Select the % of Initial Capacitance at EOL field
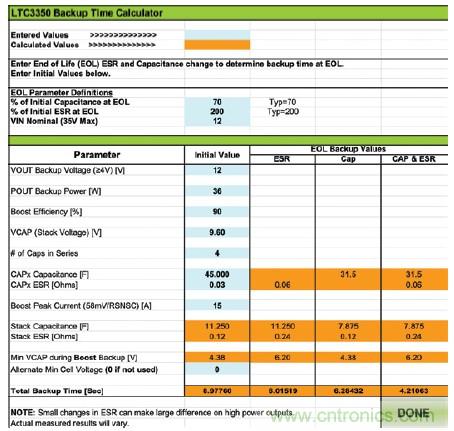 [x=217, y=102]
